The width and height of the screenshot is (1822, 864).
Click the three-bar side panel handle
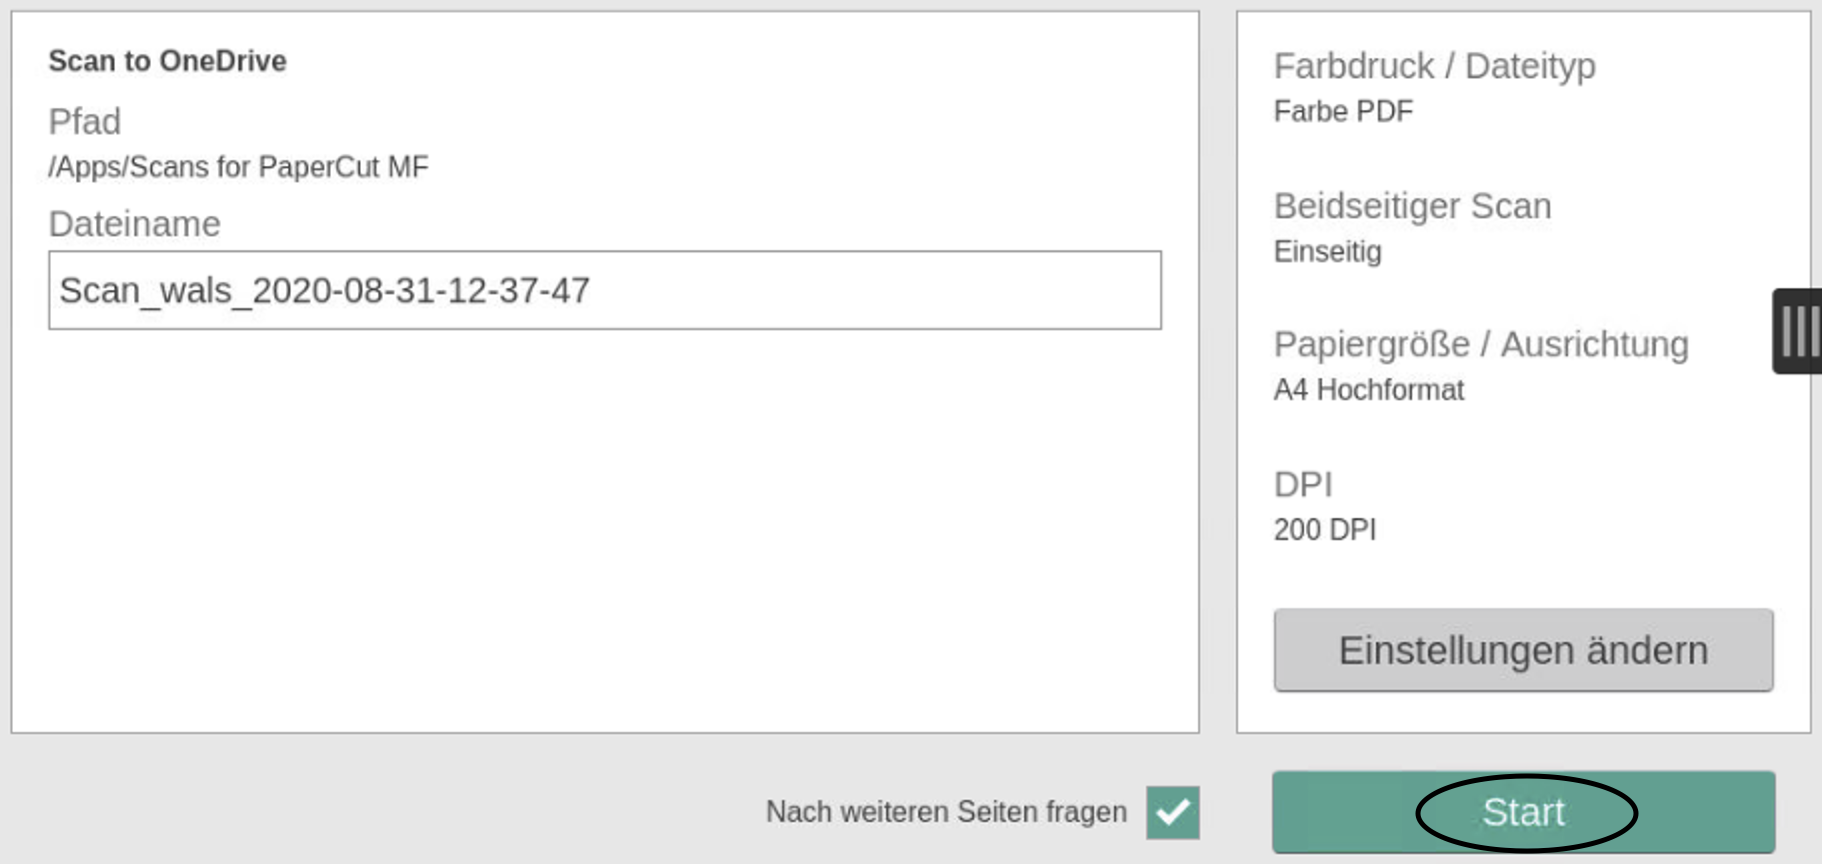click(1798, 331)
